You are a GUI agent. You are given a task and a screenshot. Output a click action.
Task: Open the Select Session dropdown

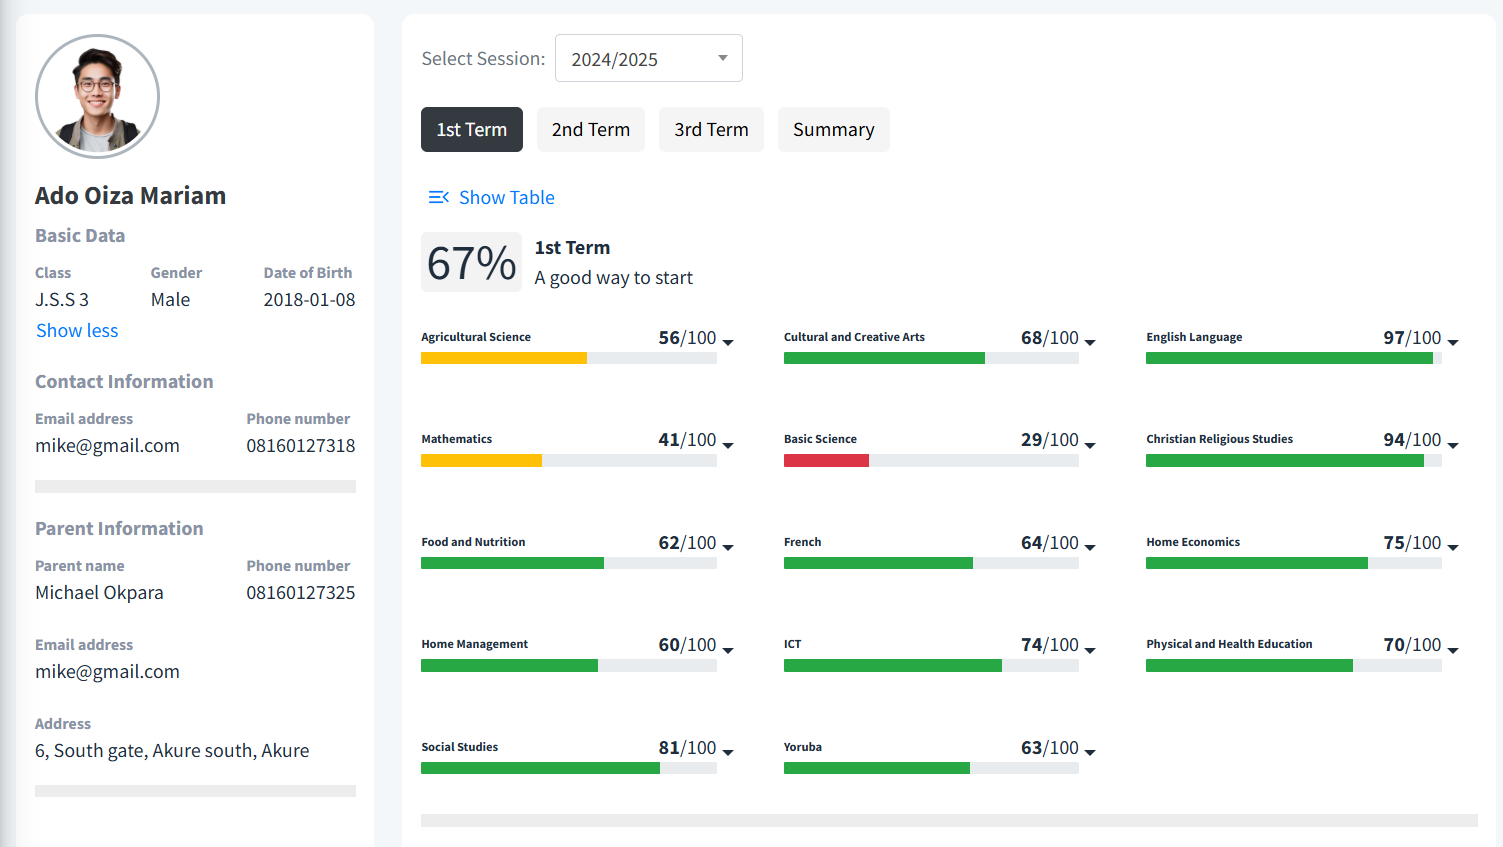(x=649, y=58)
